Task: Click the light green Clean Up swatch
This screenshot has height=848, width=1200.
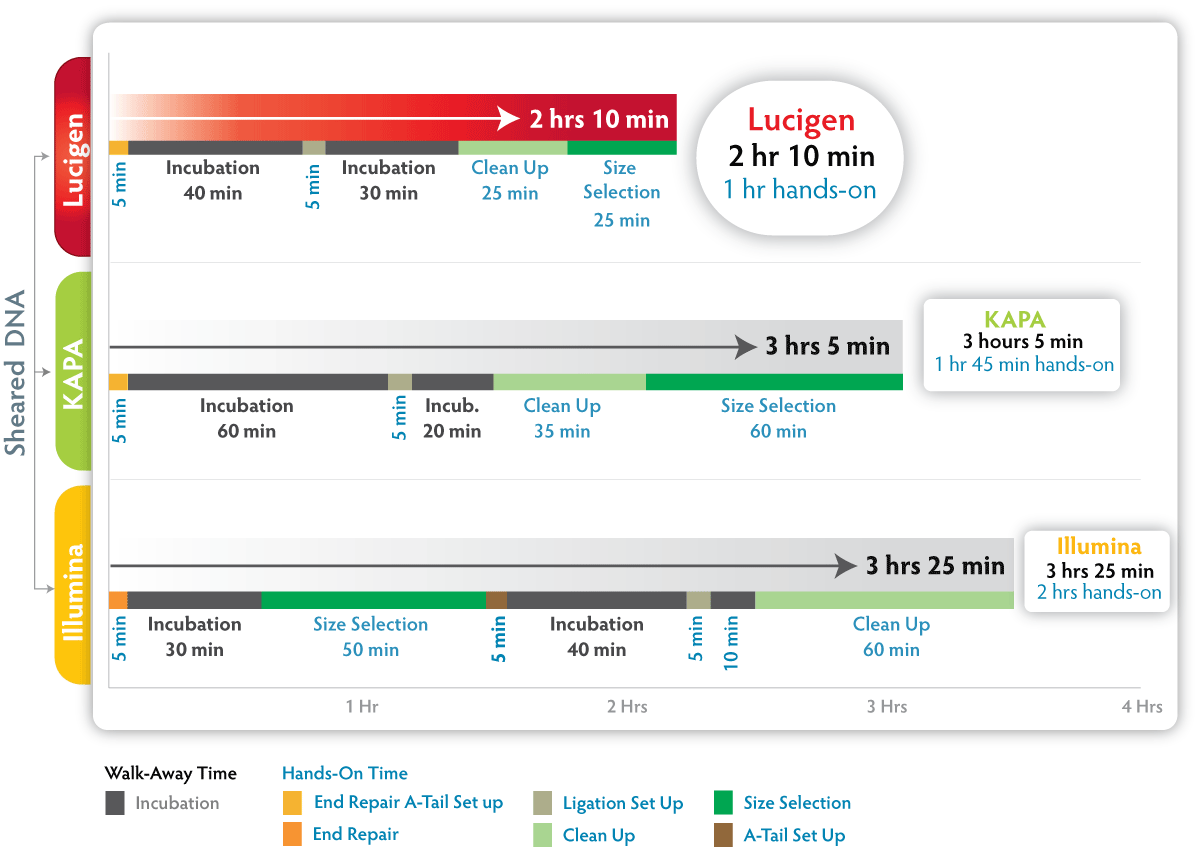Action: [x=542, y=835]
